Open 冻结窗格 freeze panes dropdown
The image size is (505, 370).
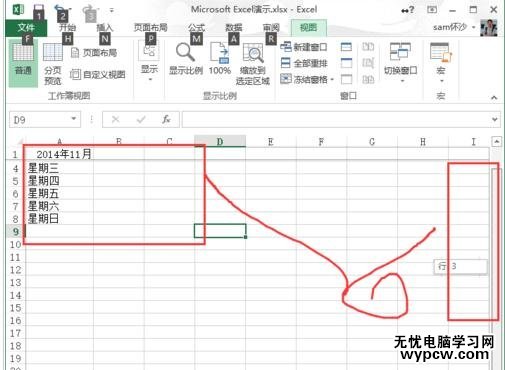(x=307, y=79)
